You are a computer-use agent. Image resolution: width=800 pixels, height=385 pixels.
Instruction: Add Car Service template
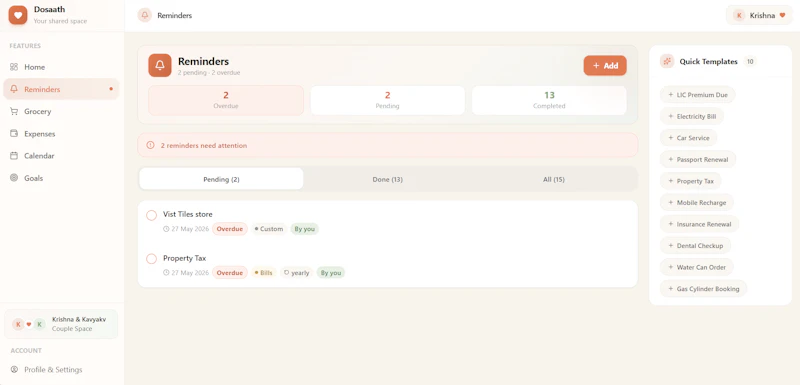click(x=689, y=138)
